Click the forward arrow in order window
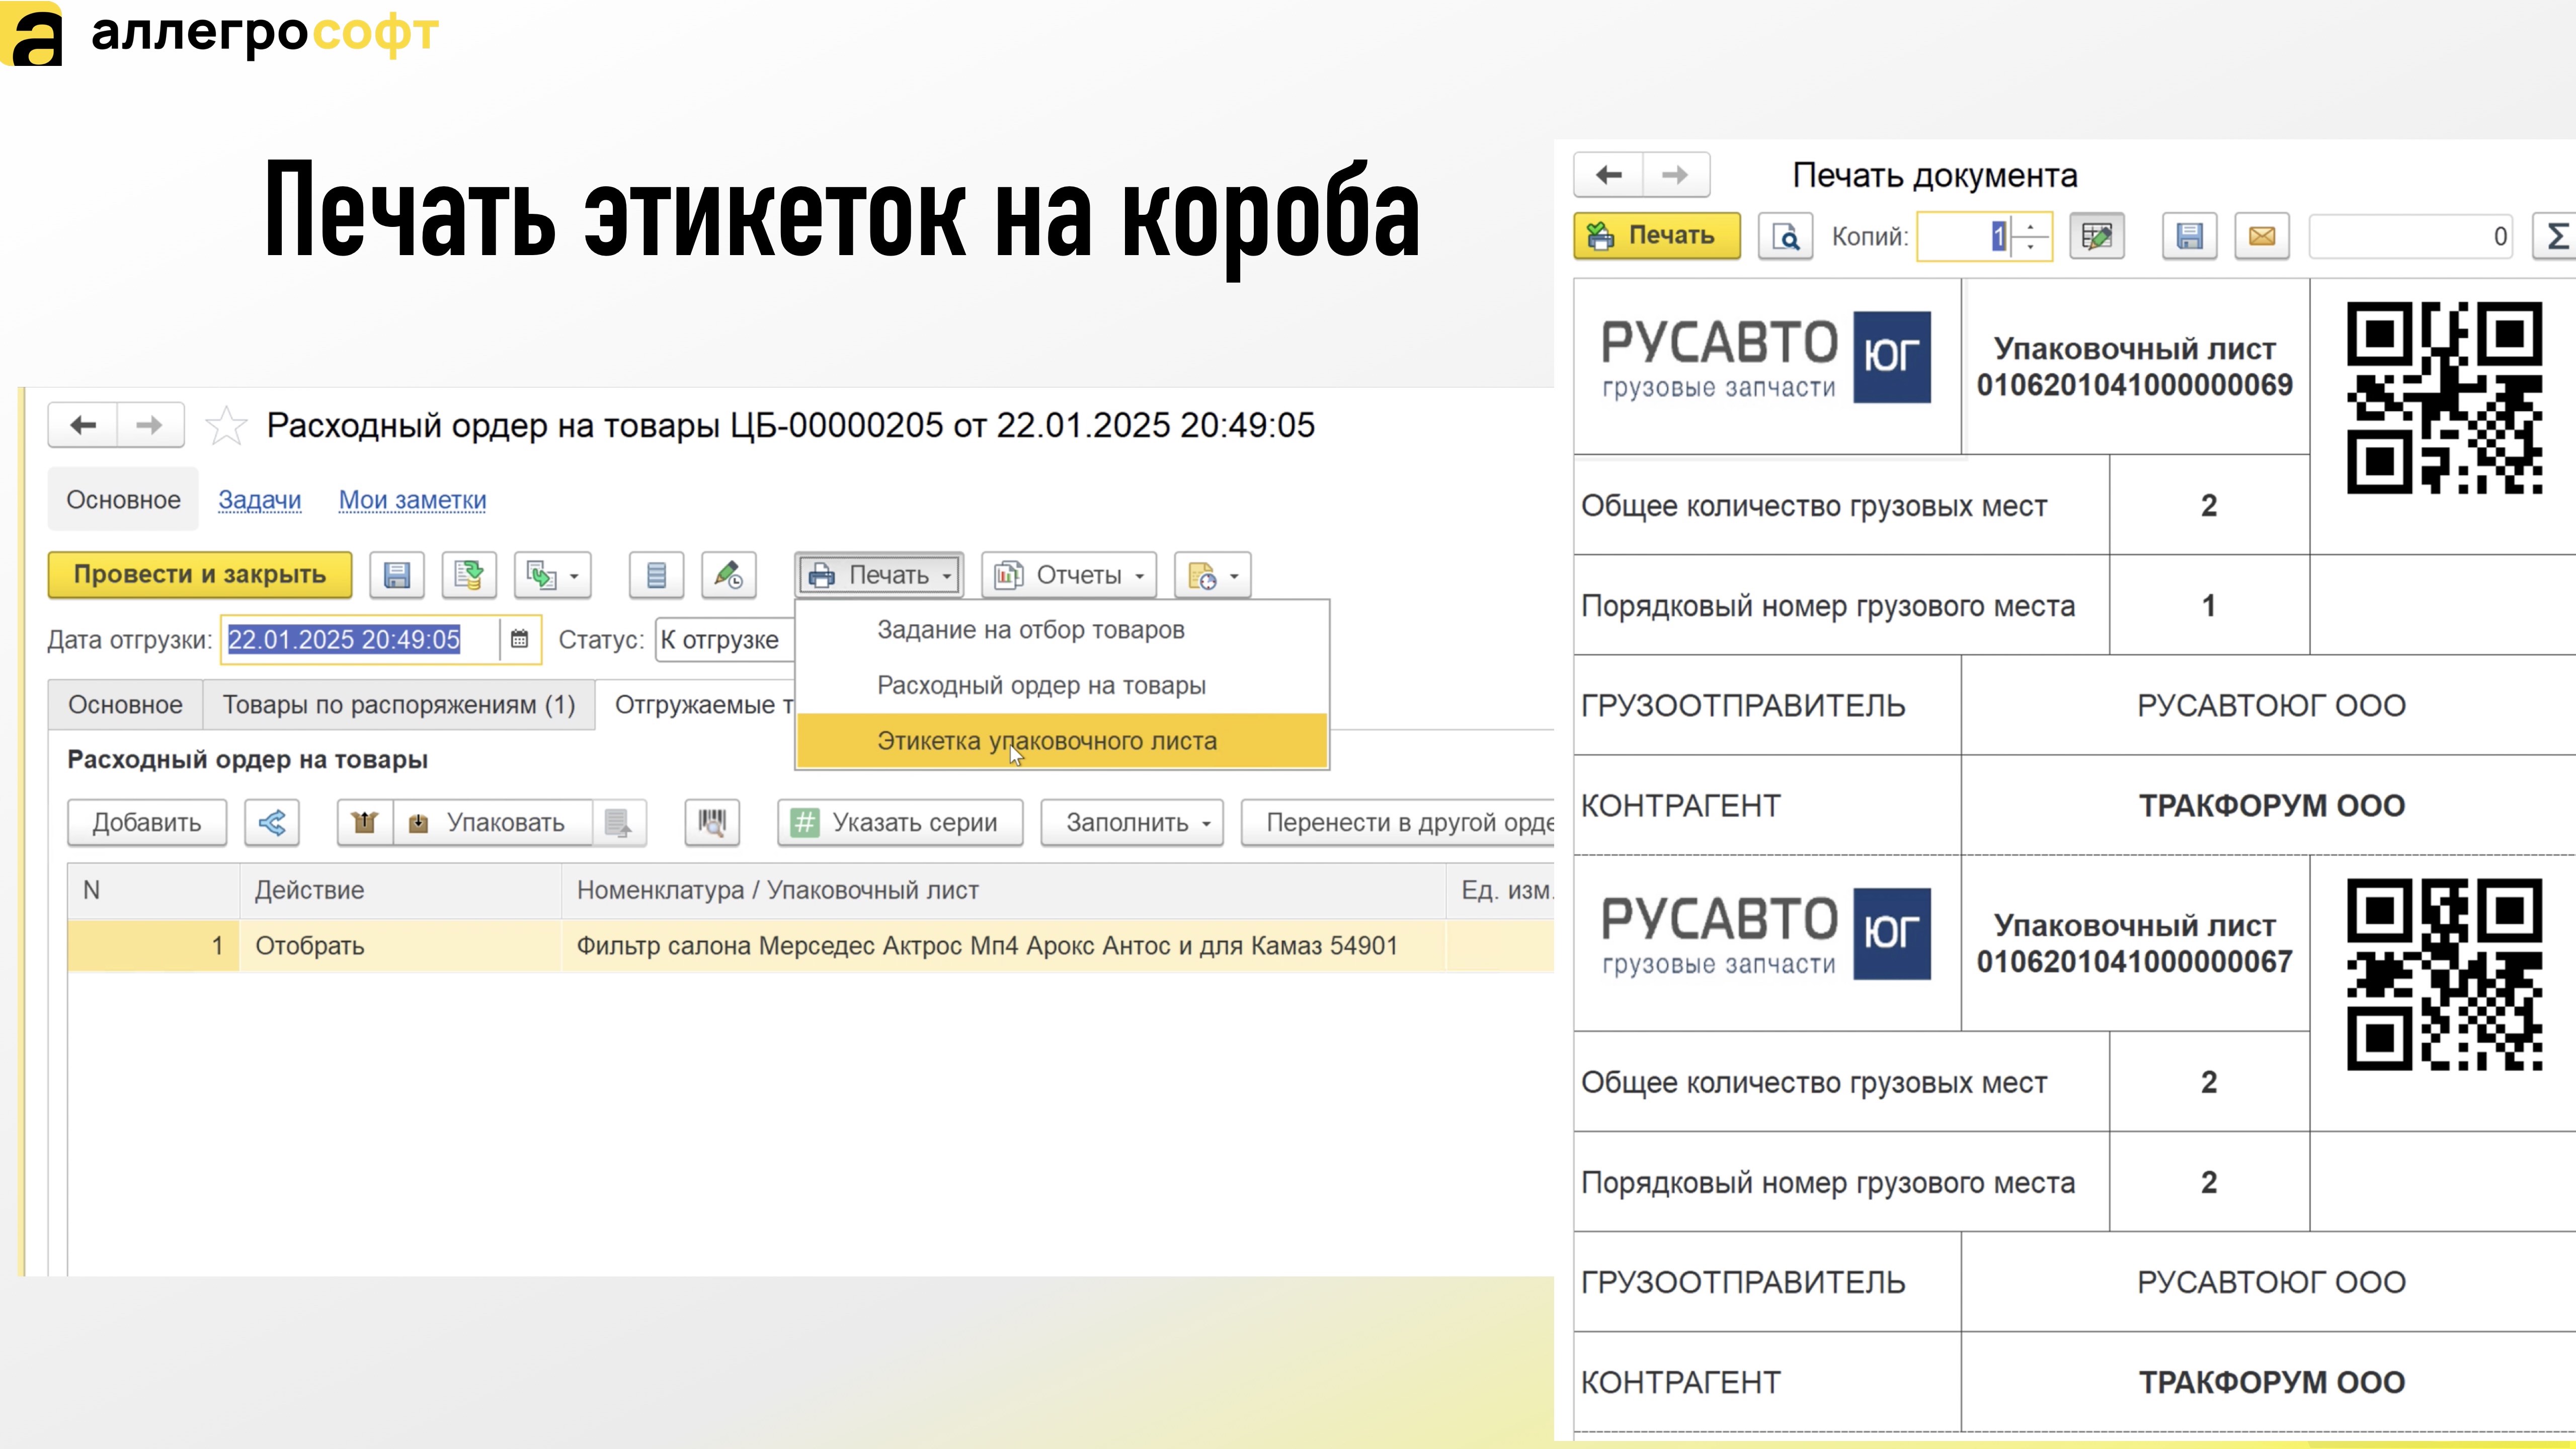The width and height of the screenshot is (2576, 1449). click(150, 425)
